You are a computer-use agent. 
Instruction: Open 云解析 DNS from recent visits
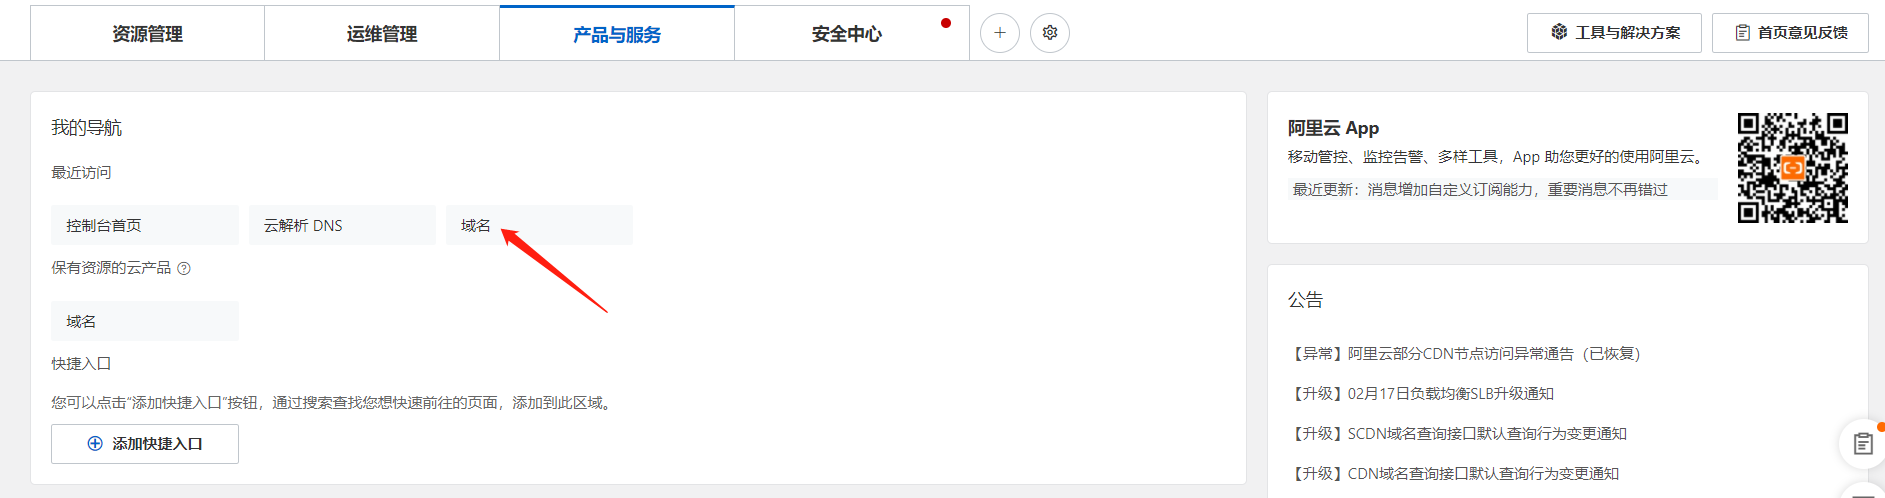(342, 225)
